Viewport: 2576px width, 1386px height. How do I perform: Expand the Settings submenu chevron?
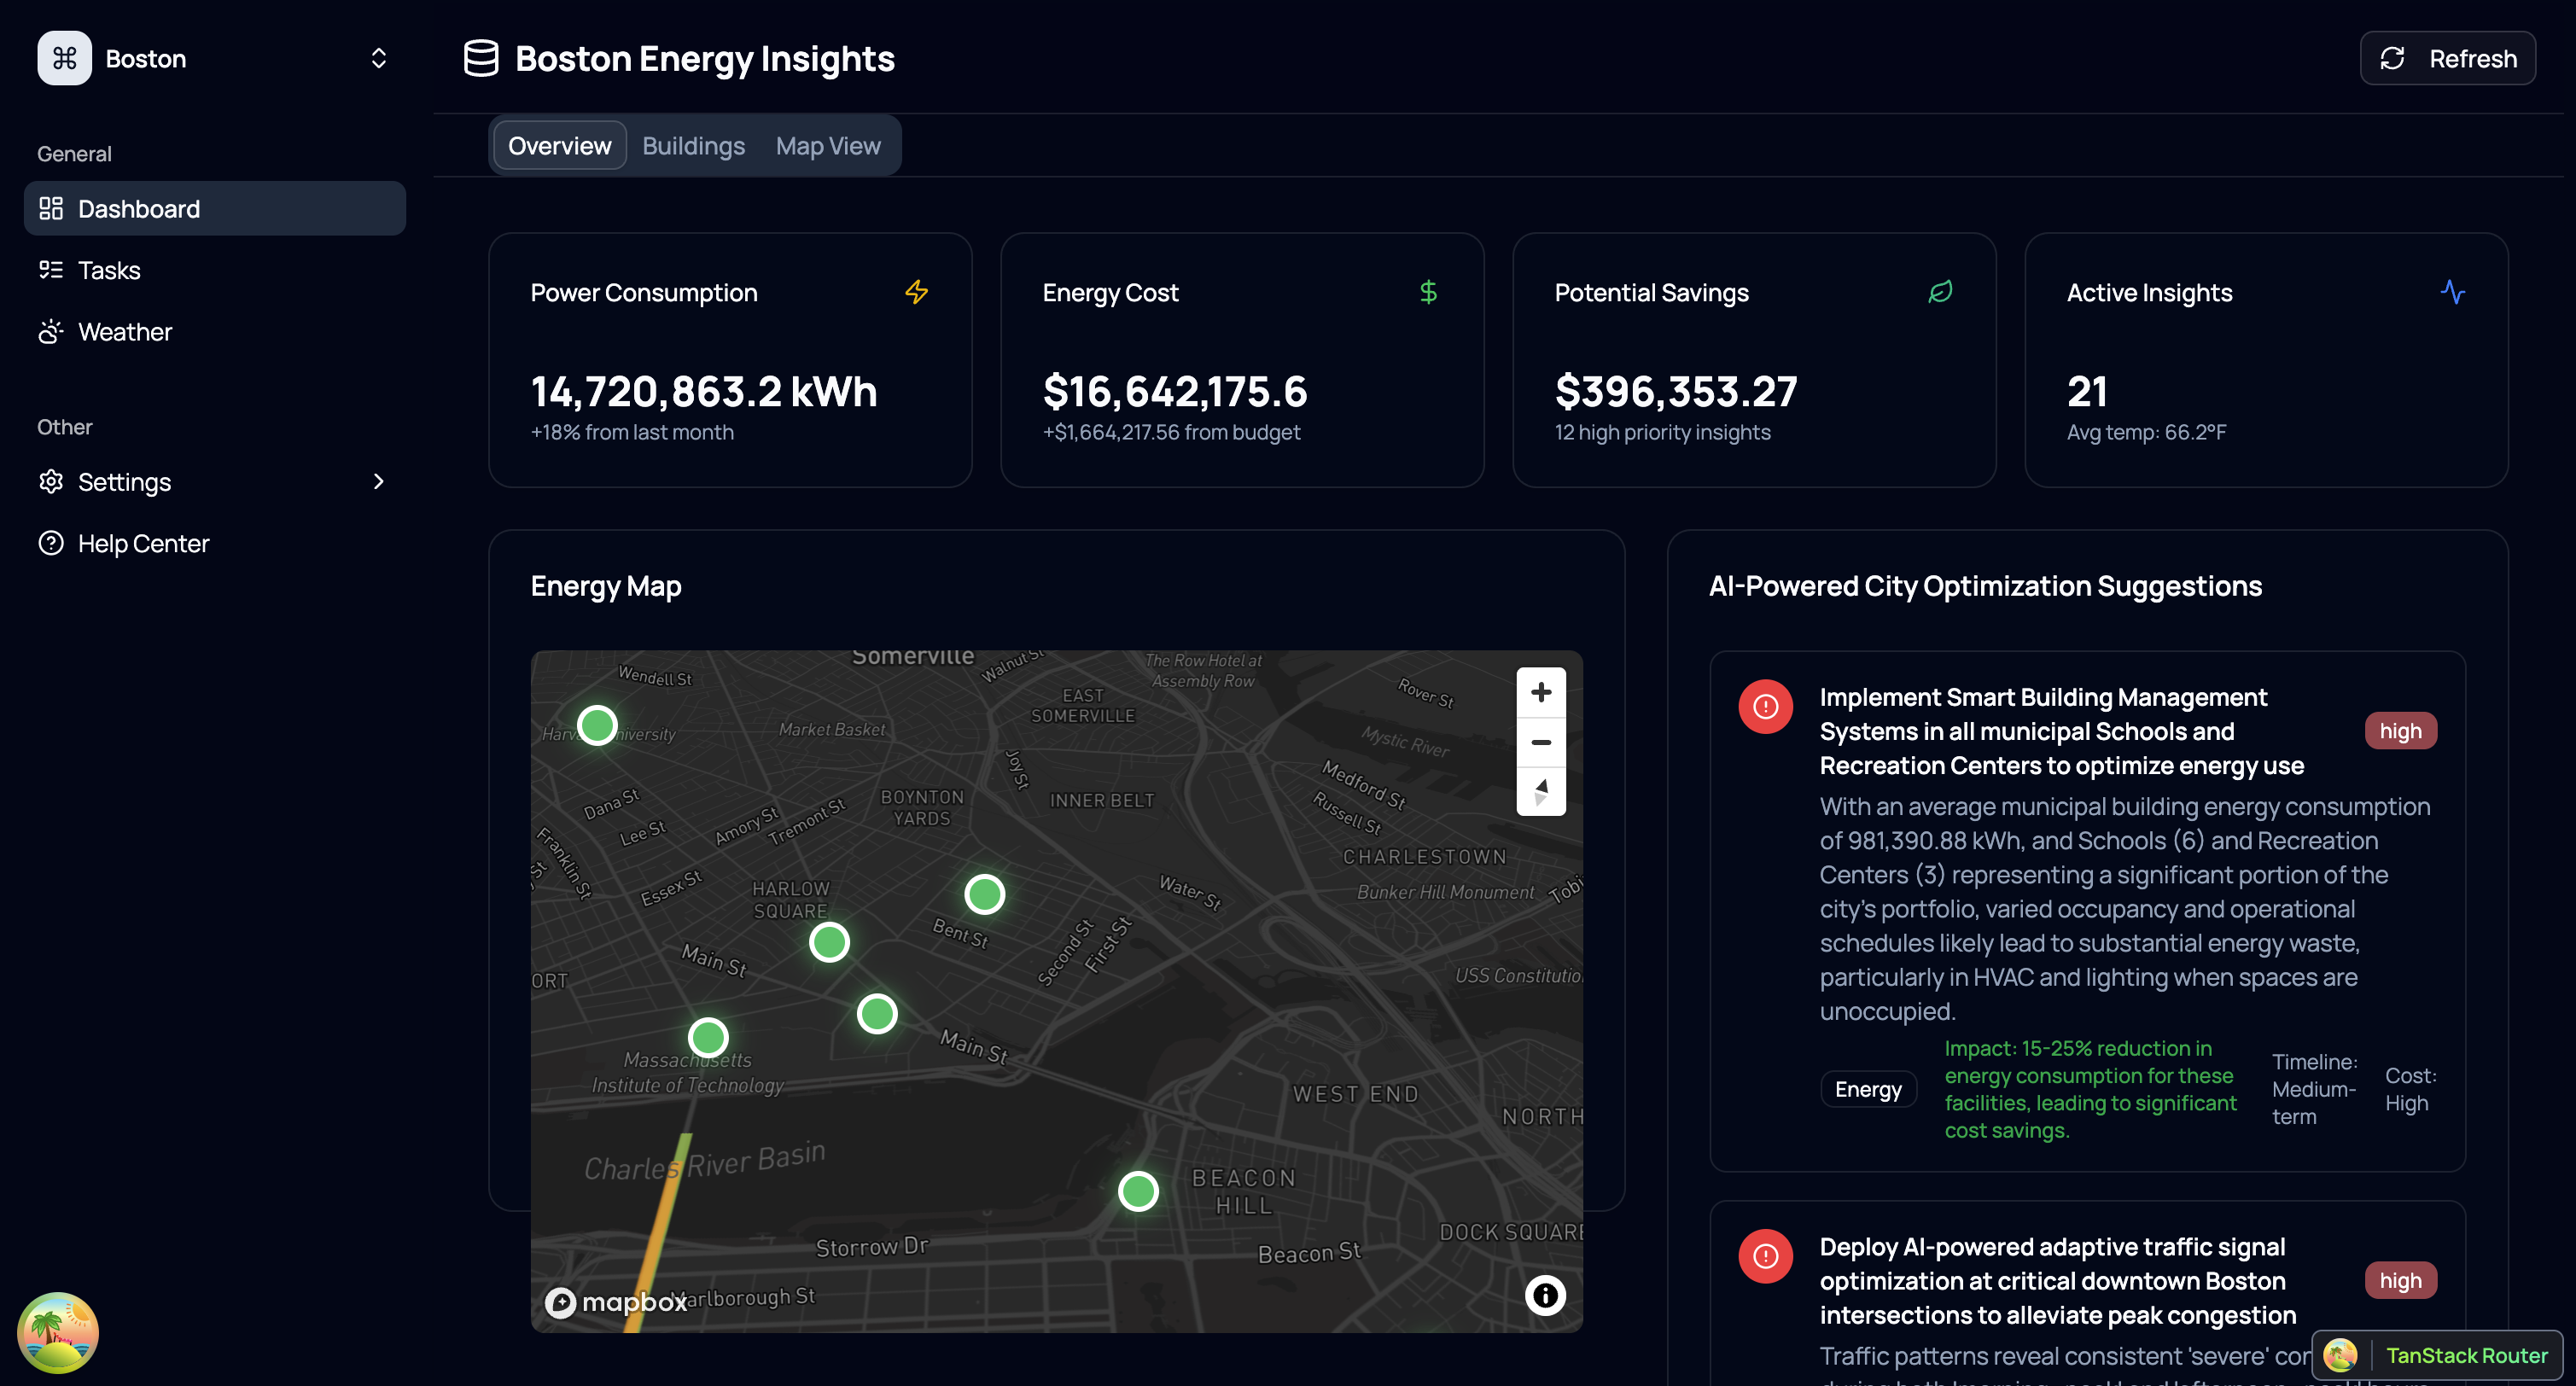pyautogui.click(x=378, y=482)
